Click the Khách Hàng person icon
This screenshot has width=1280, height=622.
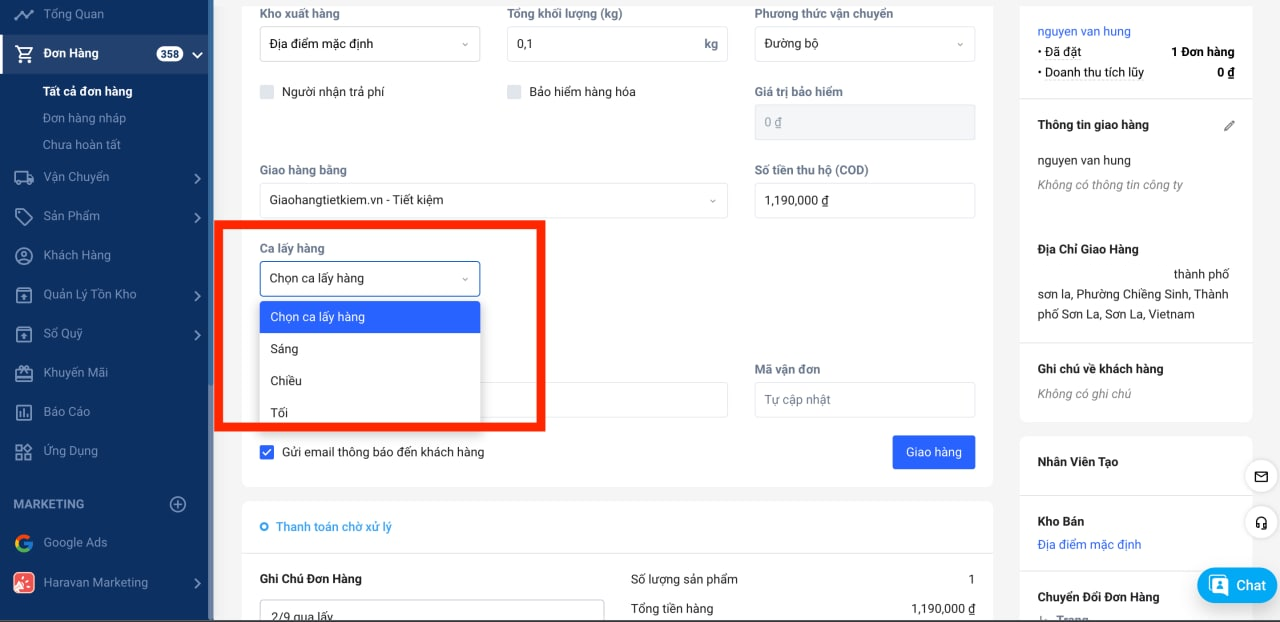24,256
